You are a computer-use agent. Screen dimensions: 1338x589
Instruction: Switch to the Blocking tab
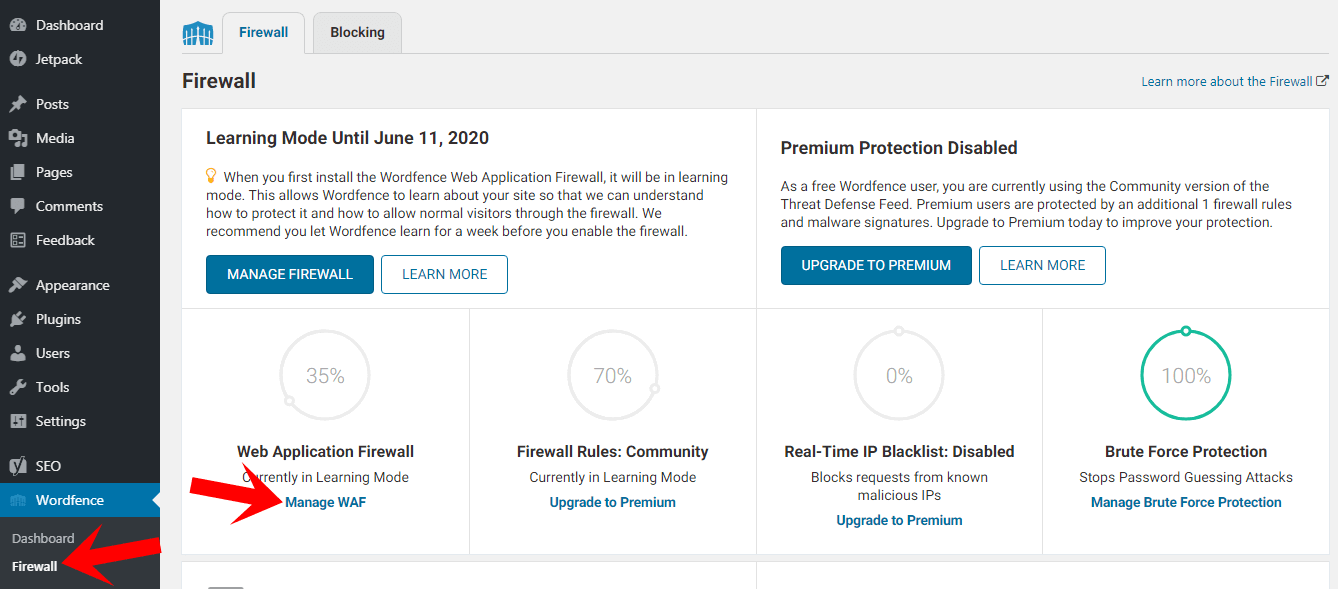[357, 32]
